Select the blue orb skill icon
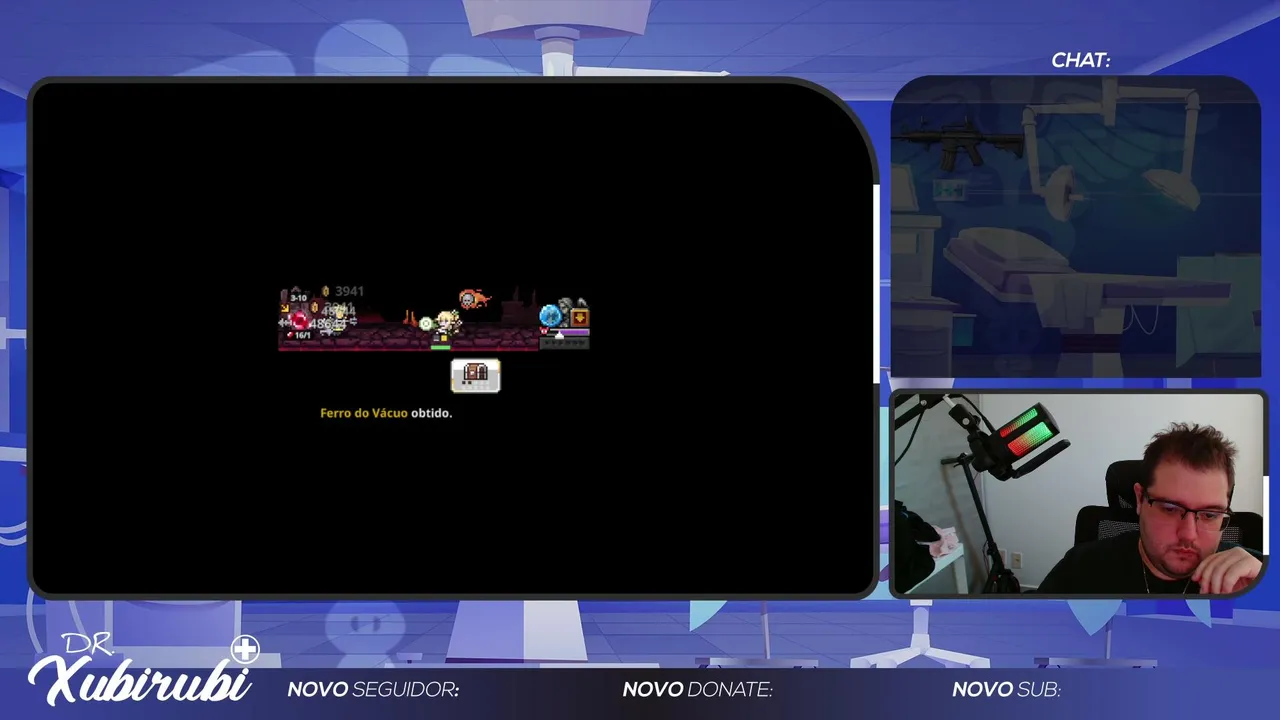 coord(550,316)
